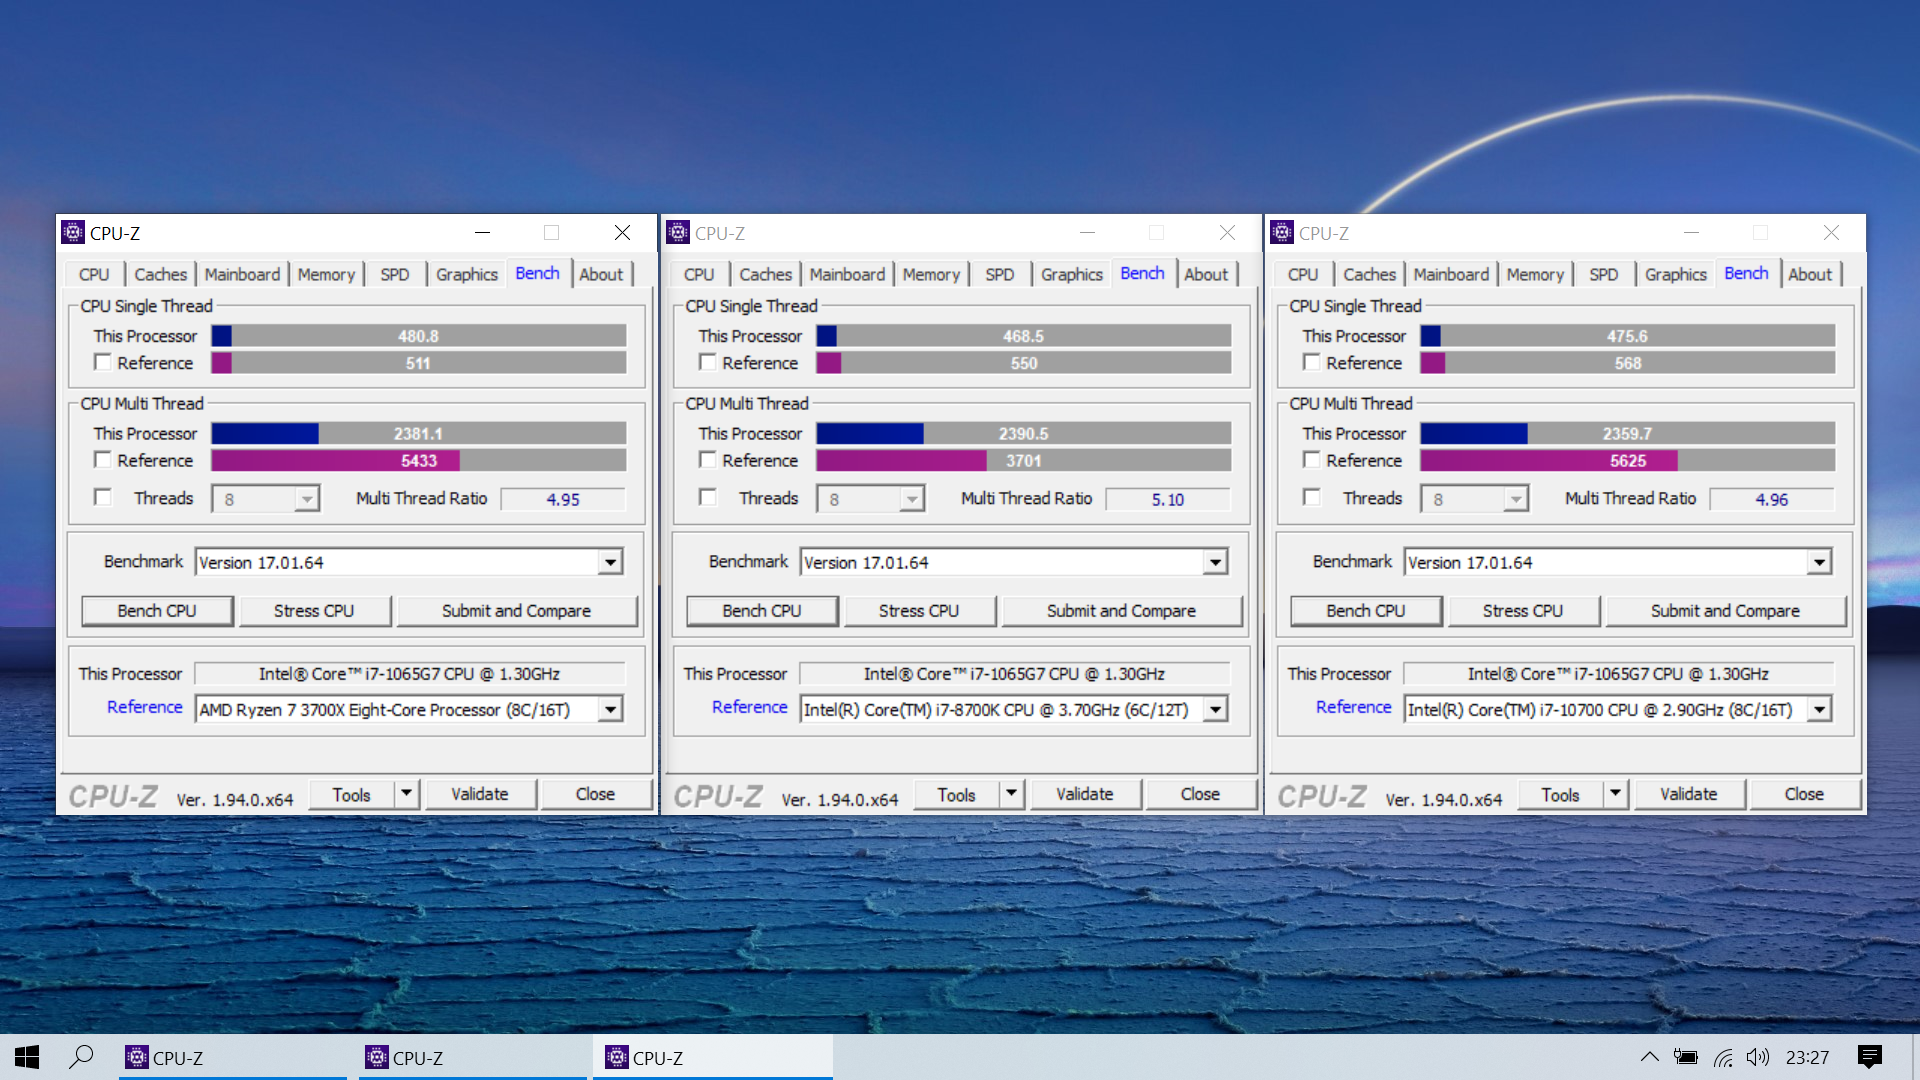The image size is (1920, 1080).
Task: Open Graphics tab in rightmost window
Action: coord(1675,274)
